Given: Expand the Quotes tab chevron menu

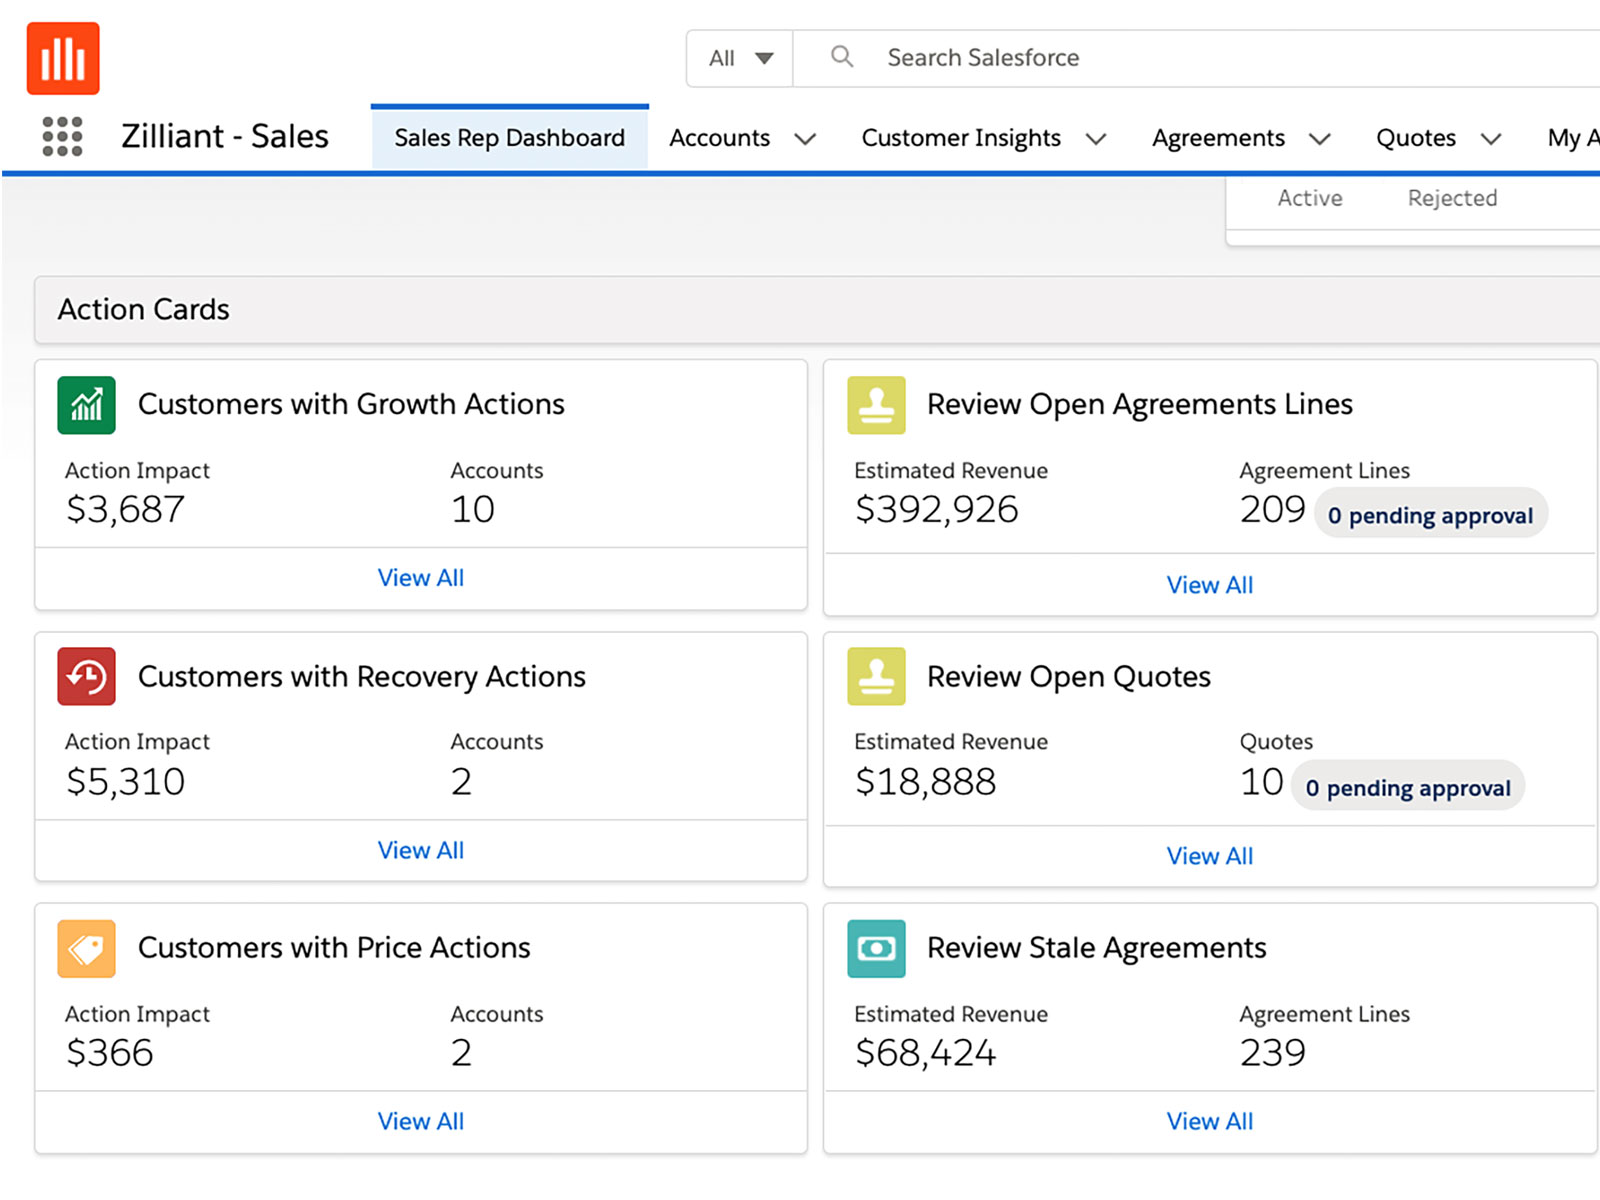Looking at the screenshot, I should tap(1491, 139).
